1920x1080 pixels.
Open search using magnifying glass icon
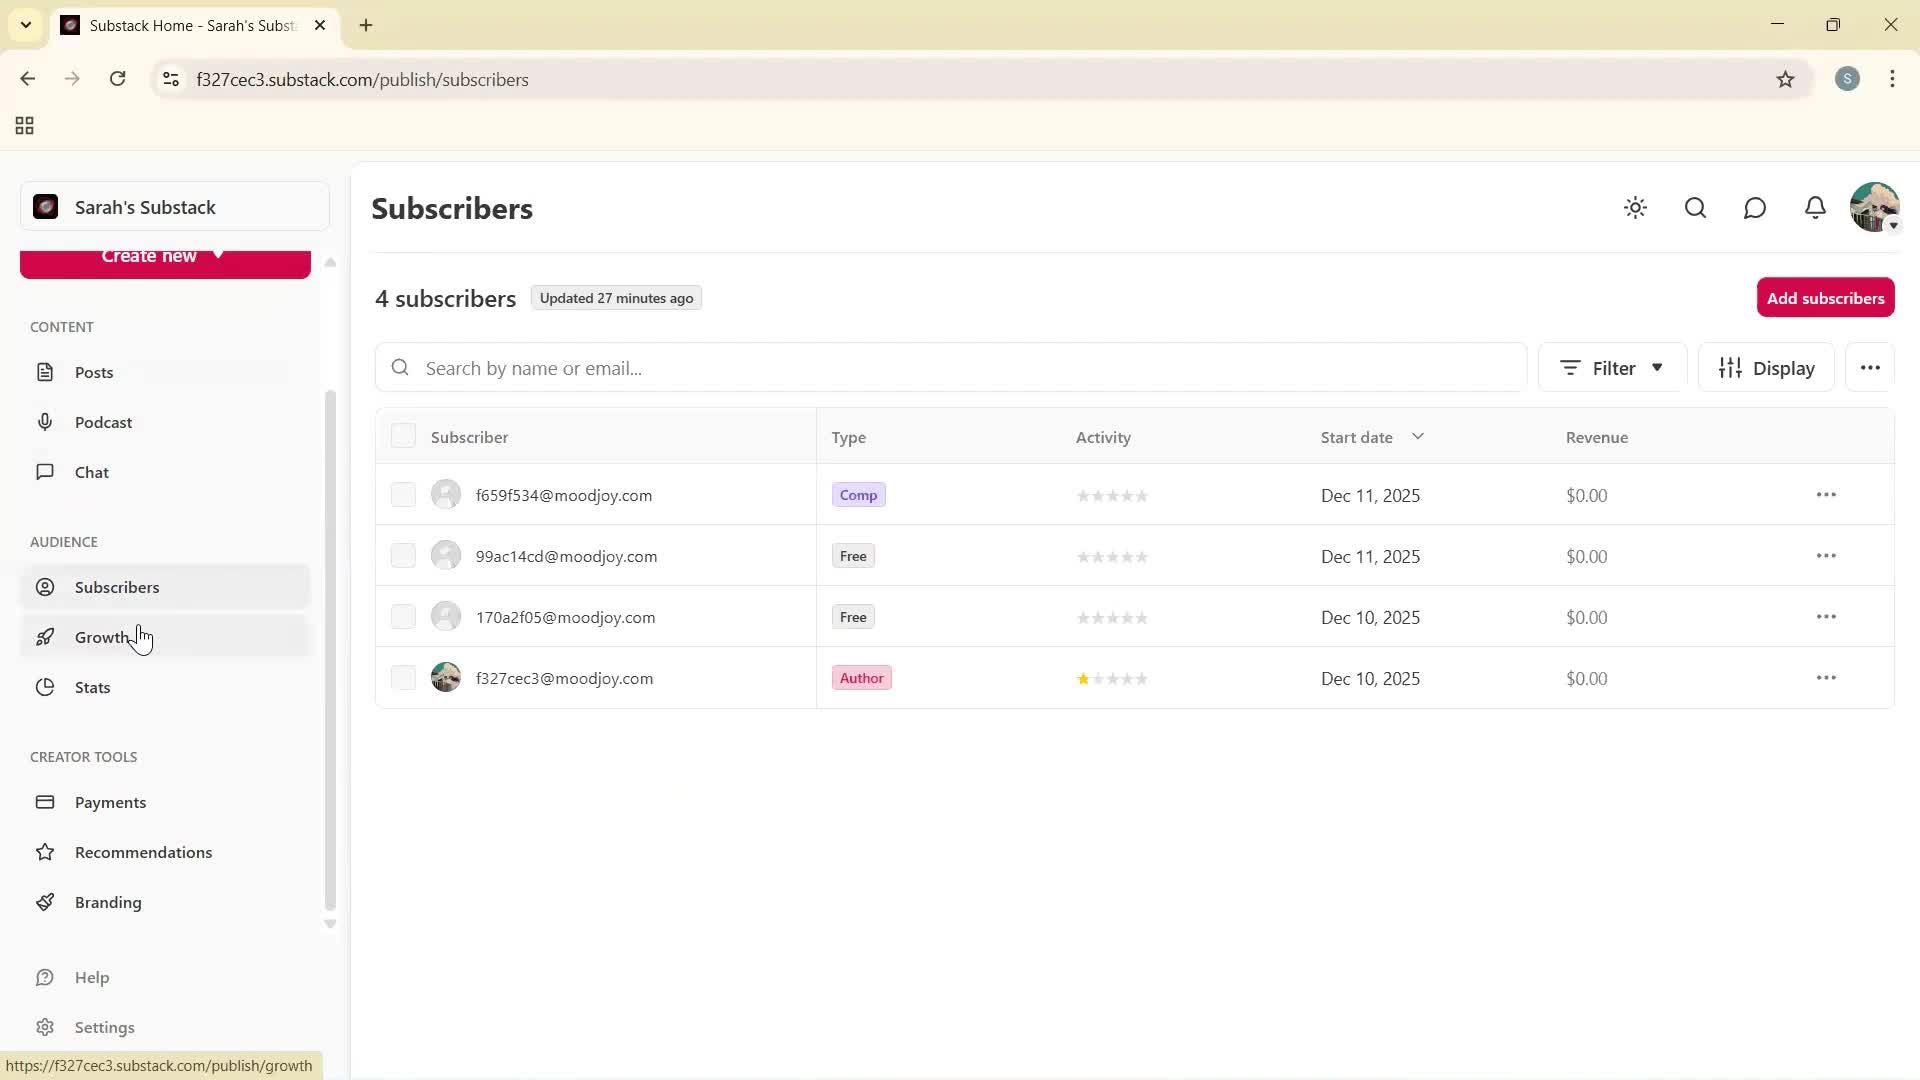pos(1695,208)
